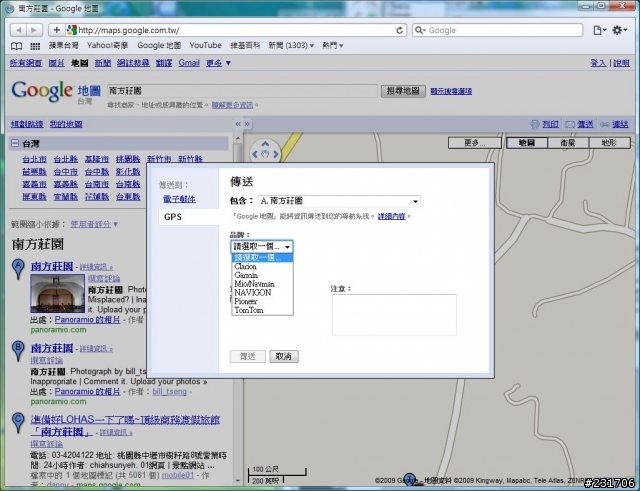Image resolution: width=640 pixels, height=491 pixels.
Task: Go back with the browser back arrow
Action: [x=18, y=30]
